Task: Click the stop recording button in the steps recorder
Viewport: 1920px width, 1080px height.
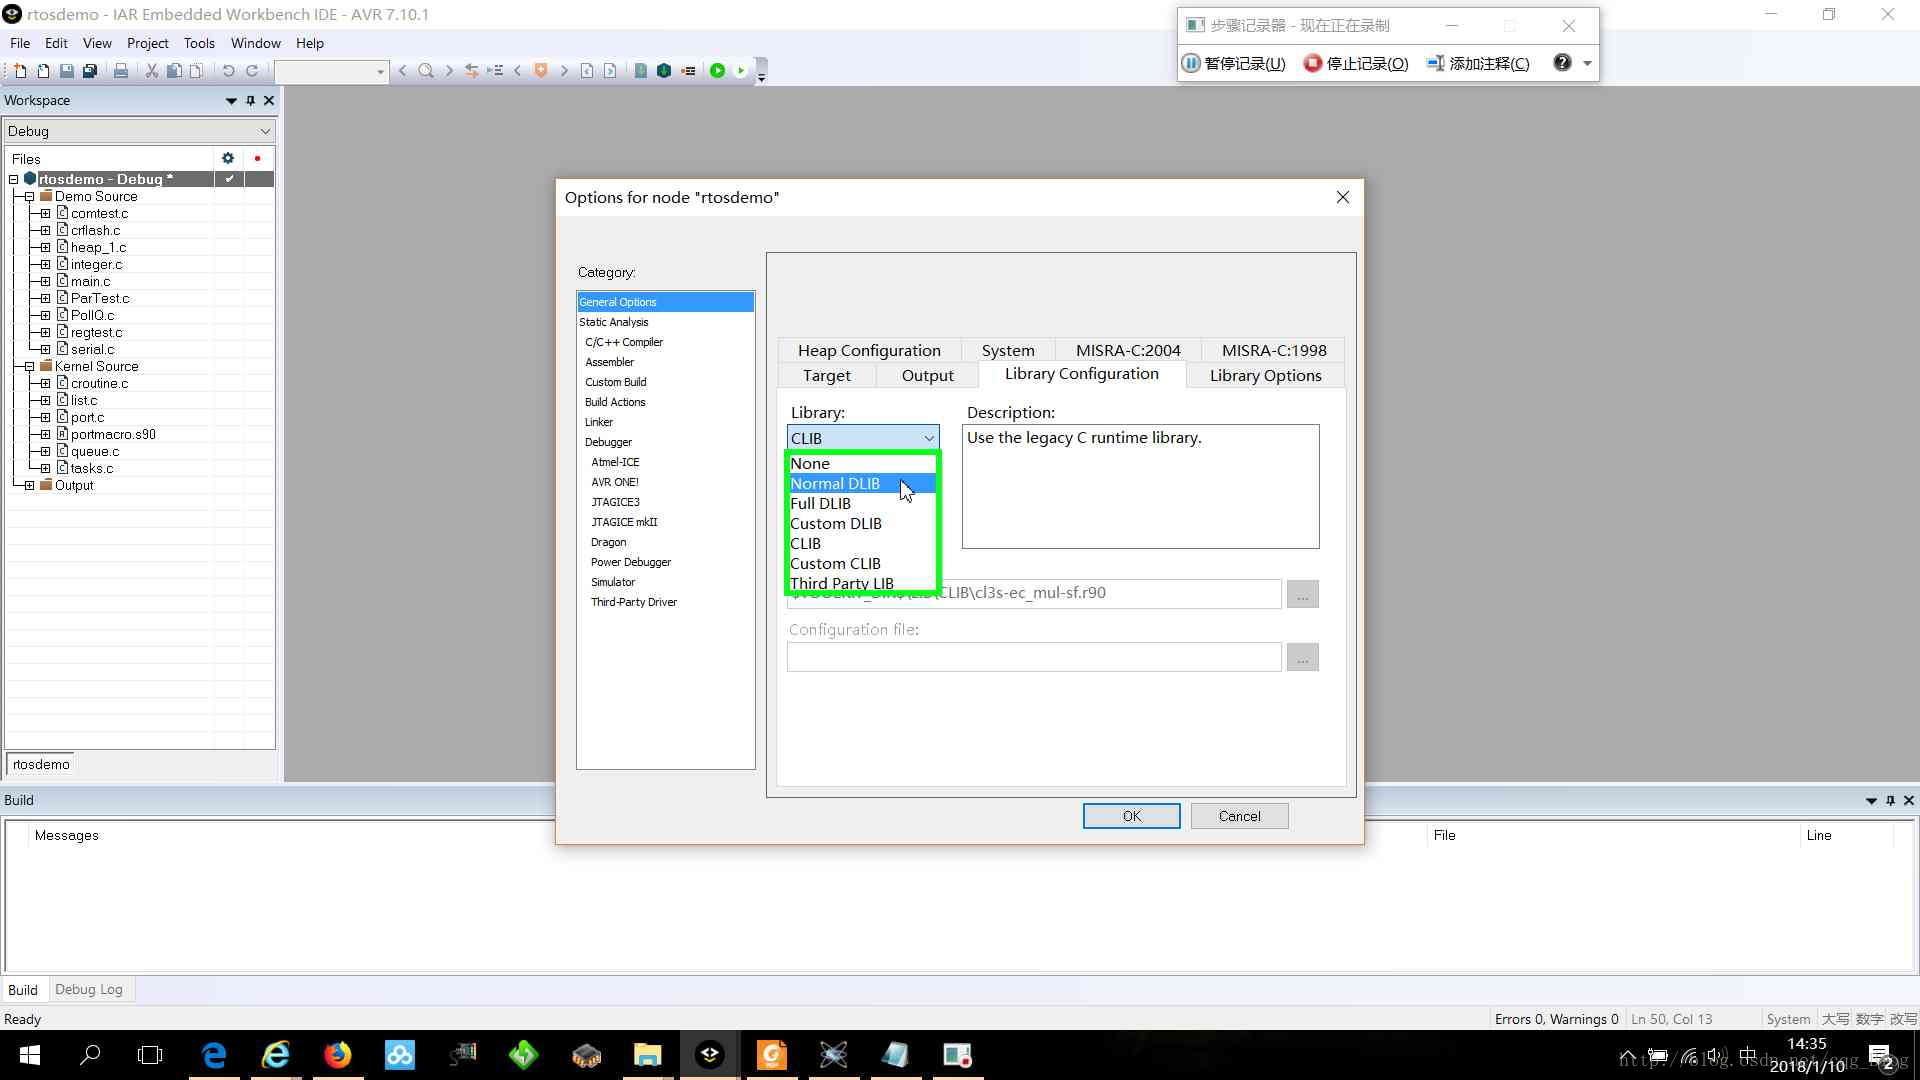Action: coord(1357,63)
